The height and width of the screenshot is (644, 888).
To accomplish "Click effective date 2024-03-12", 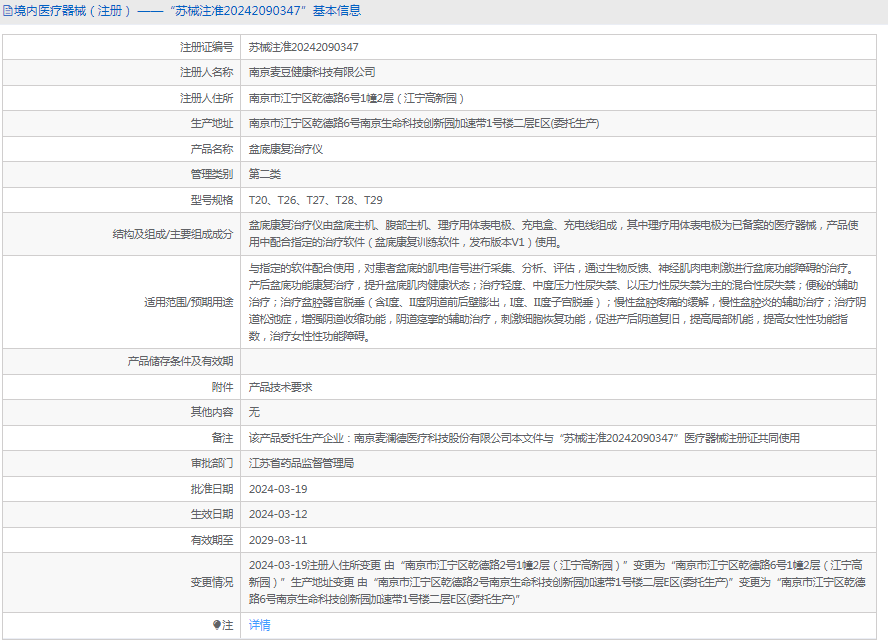I will coord(278,514).
